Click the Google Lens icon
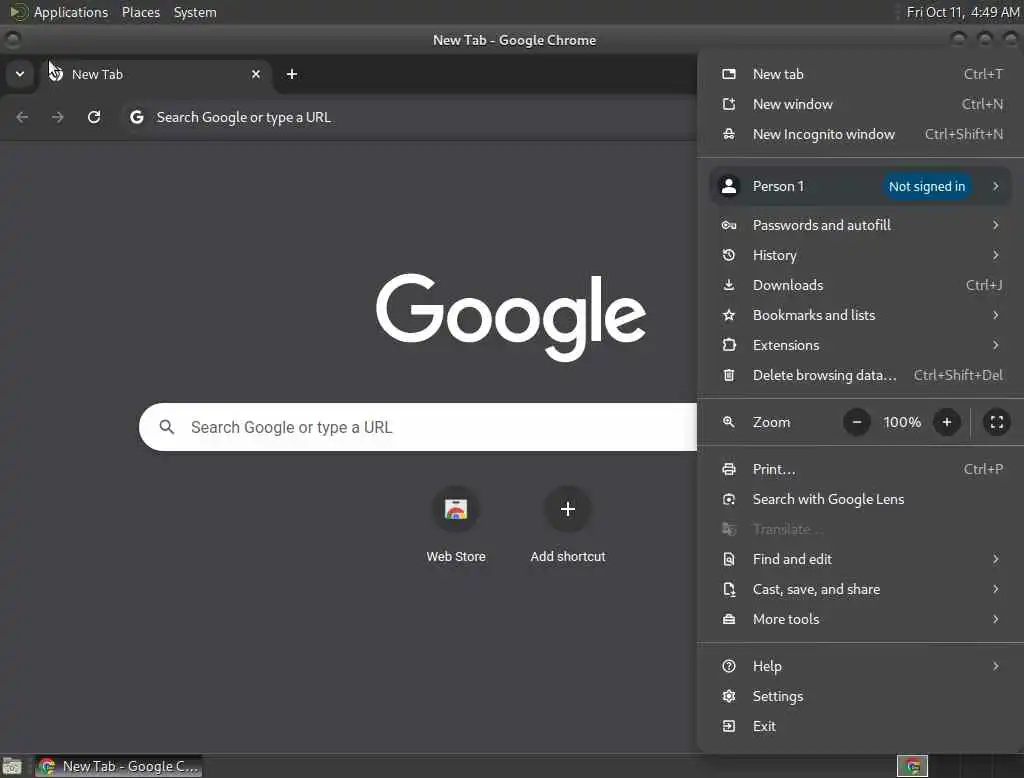Viewport: 1024px width, 778px height. click(x=729, y=499)
